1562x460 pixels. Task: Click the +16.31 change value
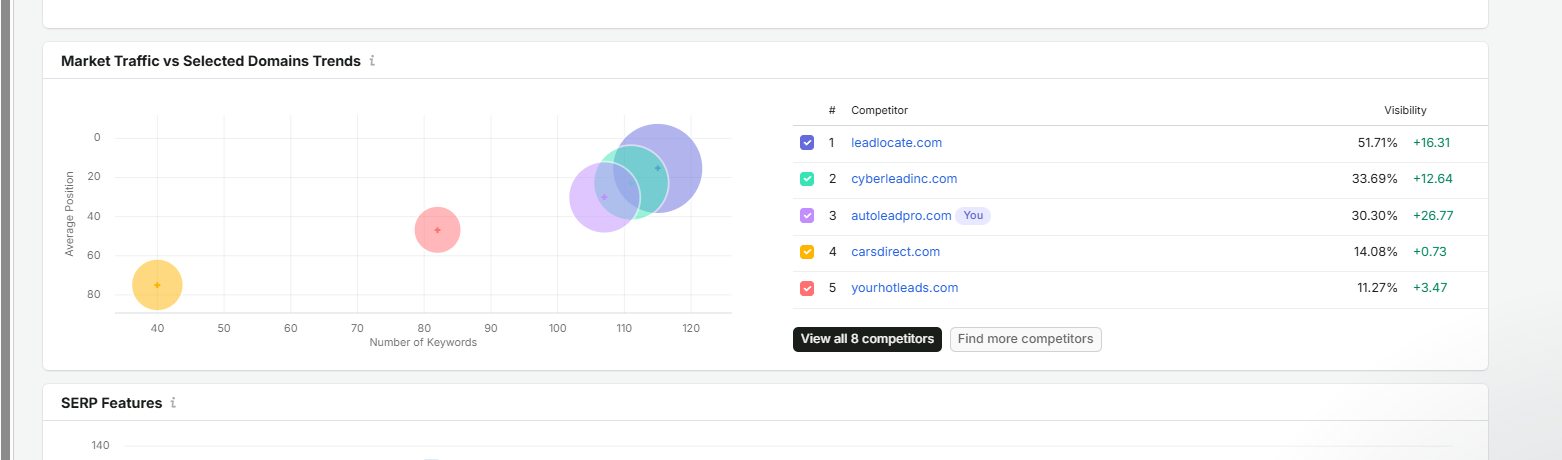pyautogui.click(x=1431, y=143)
